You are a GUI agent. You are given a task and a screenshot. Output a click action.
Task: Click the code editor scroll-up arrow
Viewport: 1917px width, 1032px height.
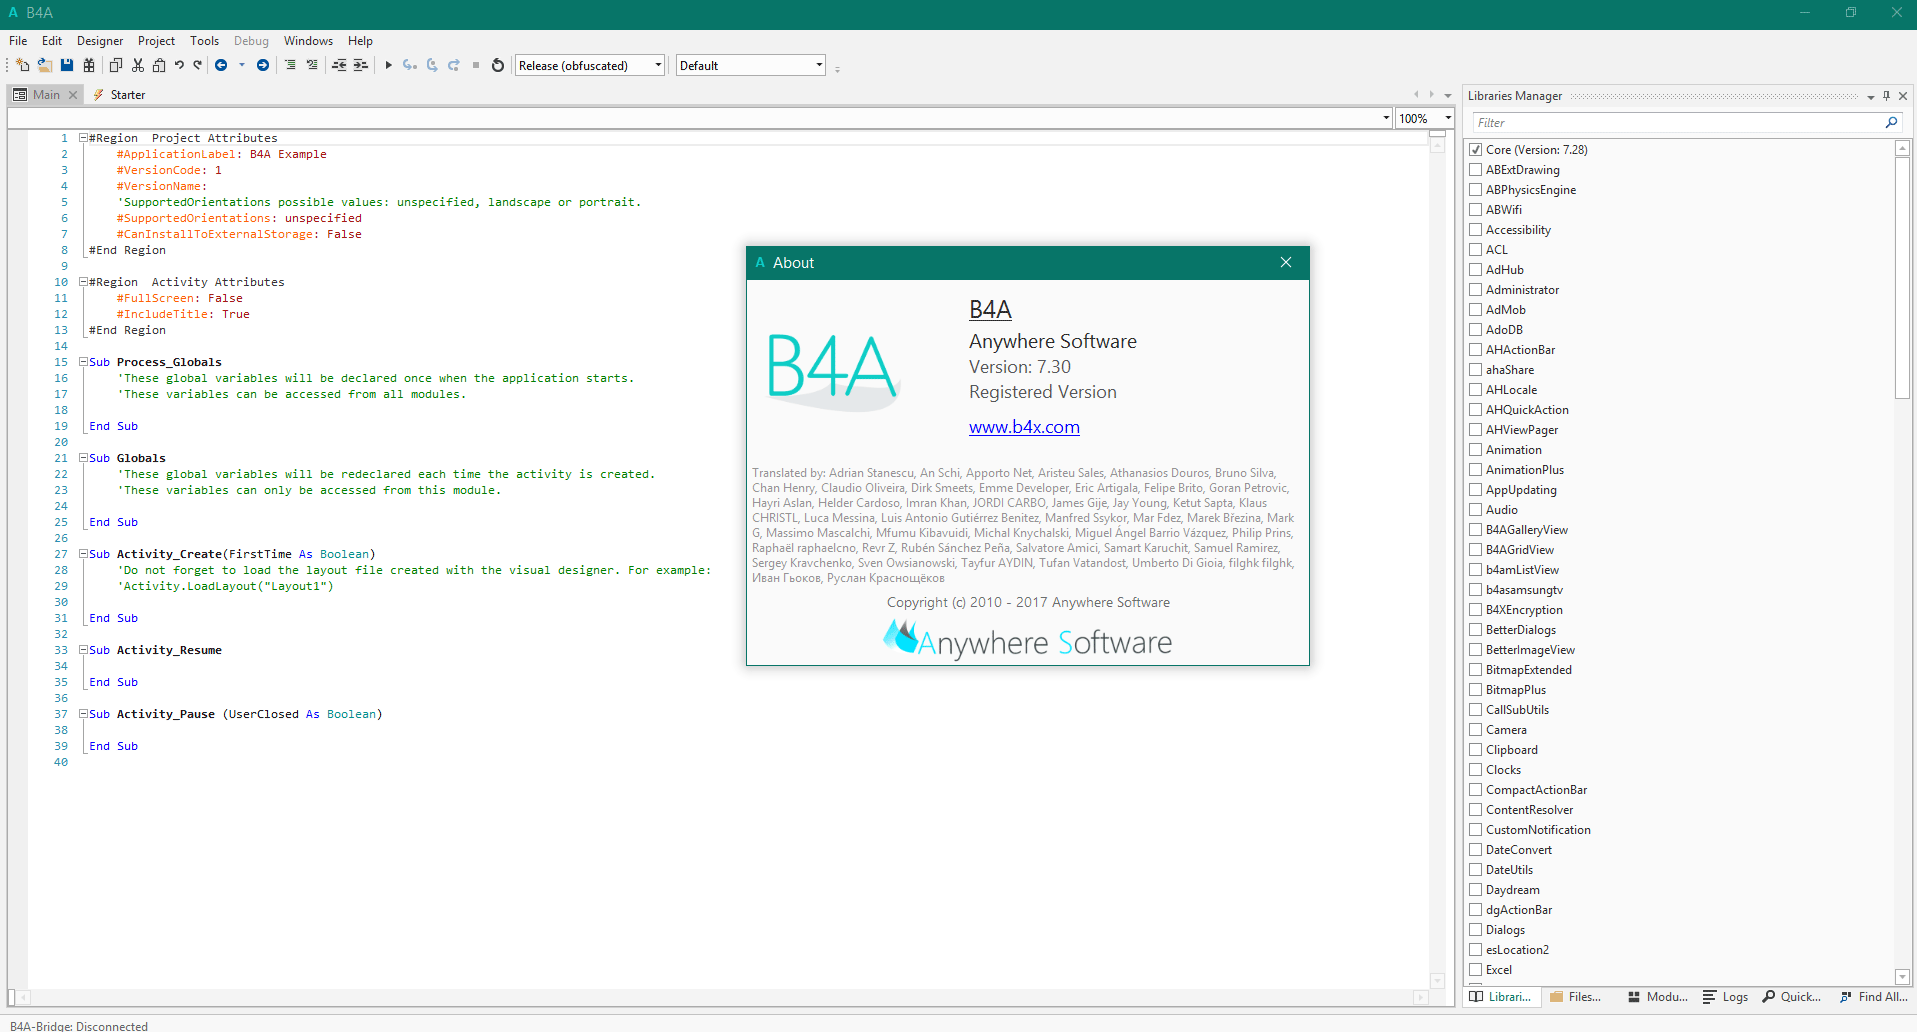[1437, 145]
